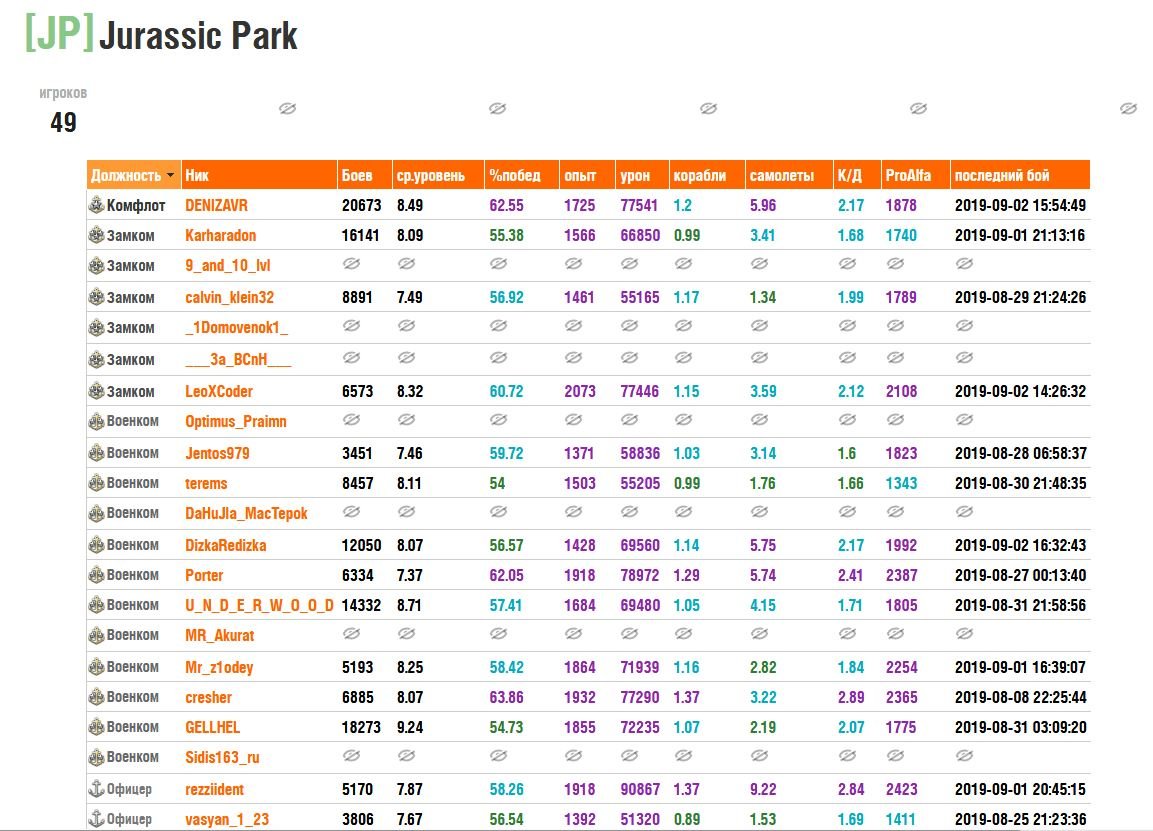Click hidden-eye icon in %побед column for _1Domovenok1_
The image size is (1153, 831).
(499, 326)
